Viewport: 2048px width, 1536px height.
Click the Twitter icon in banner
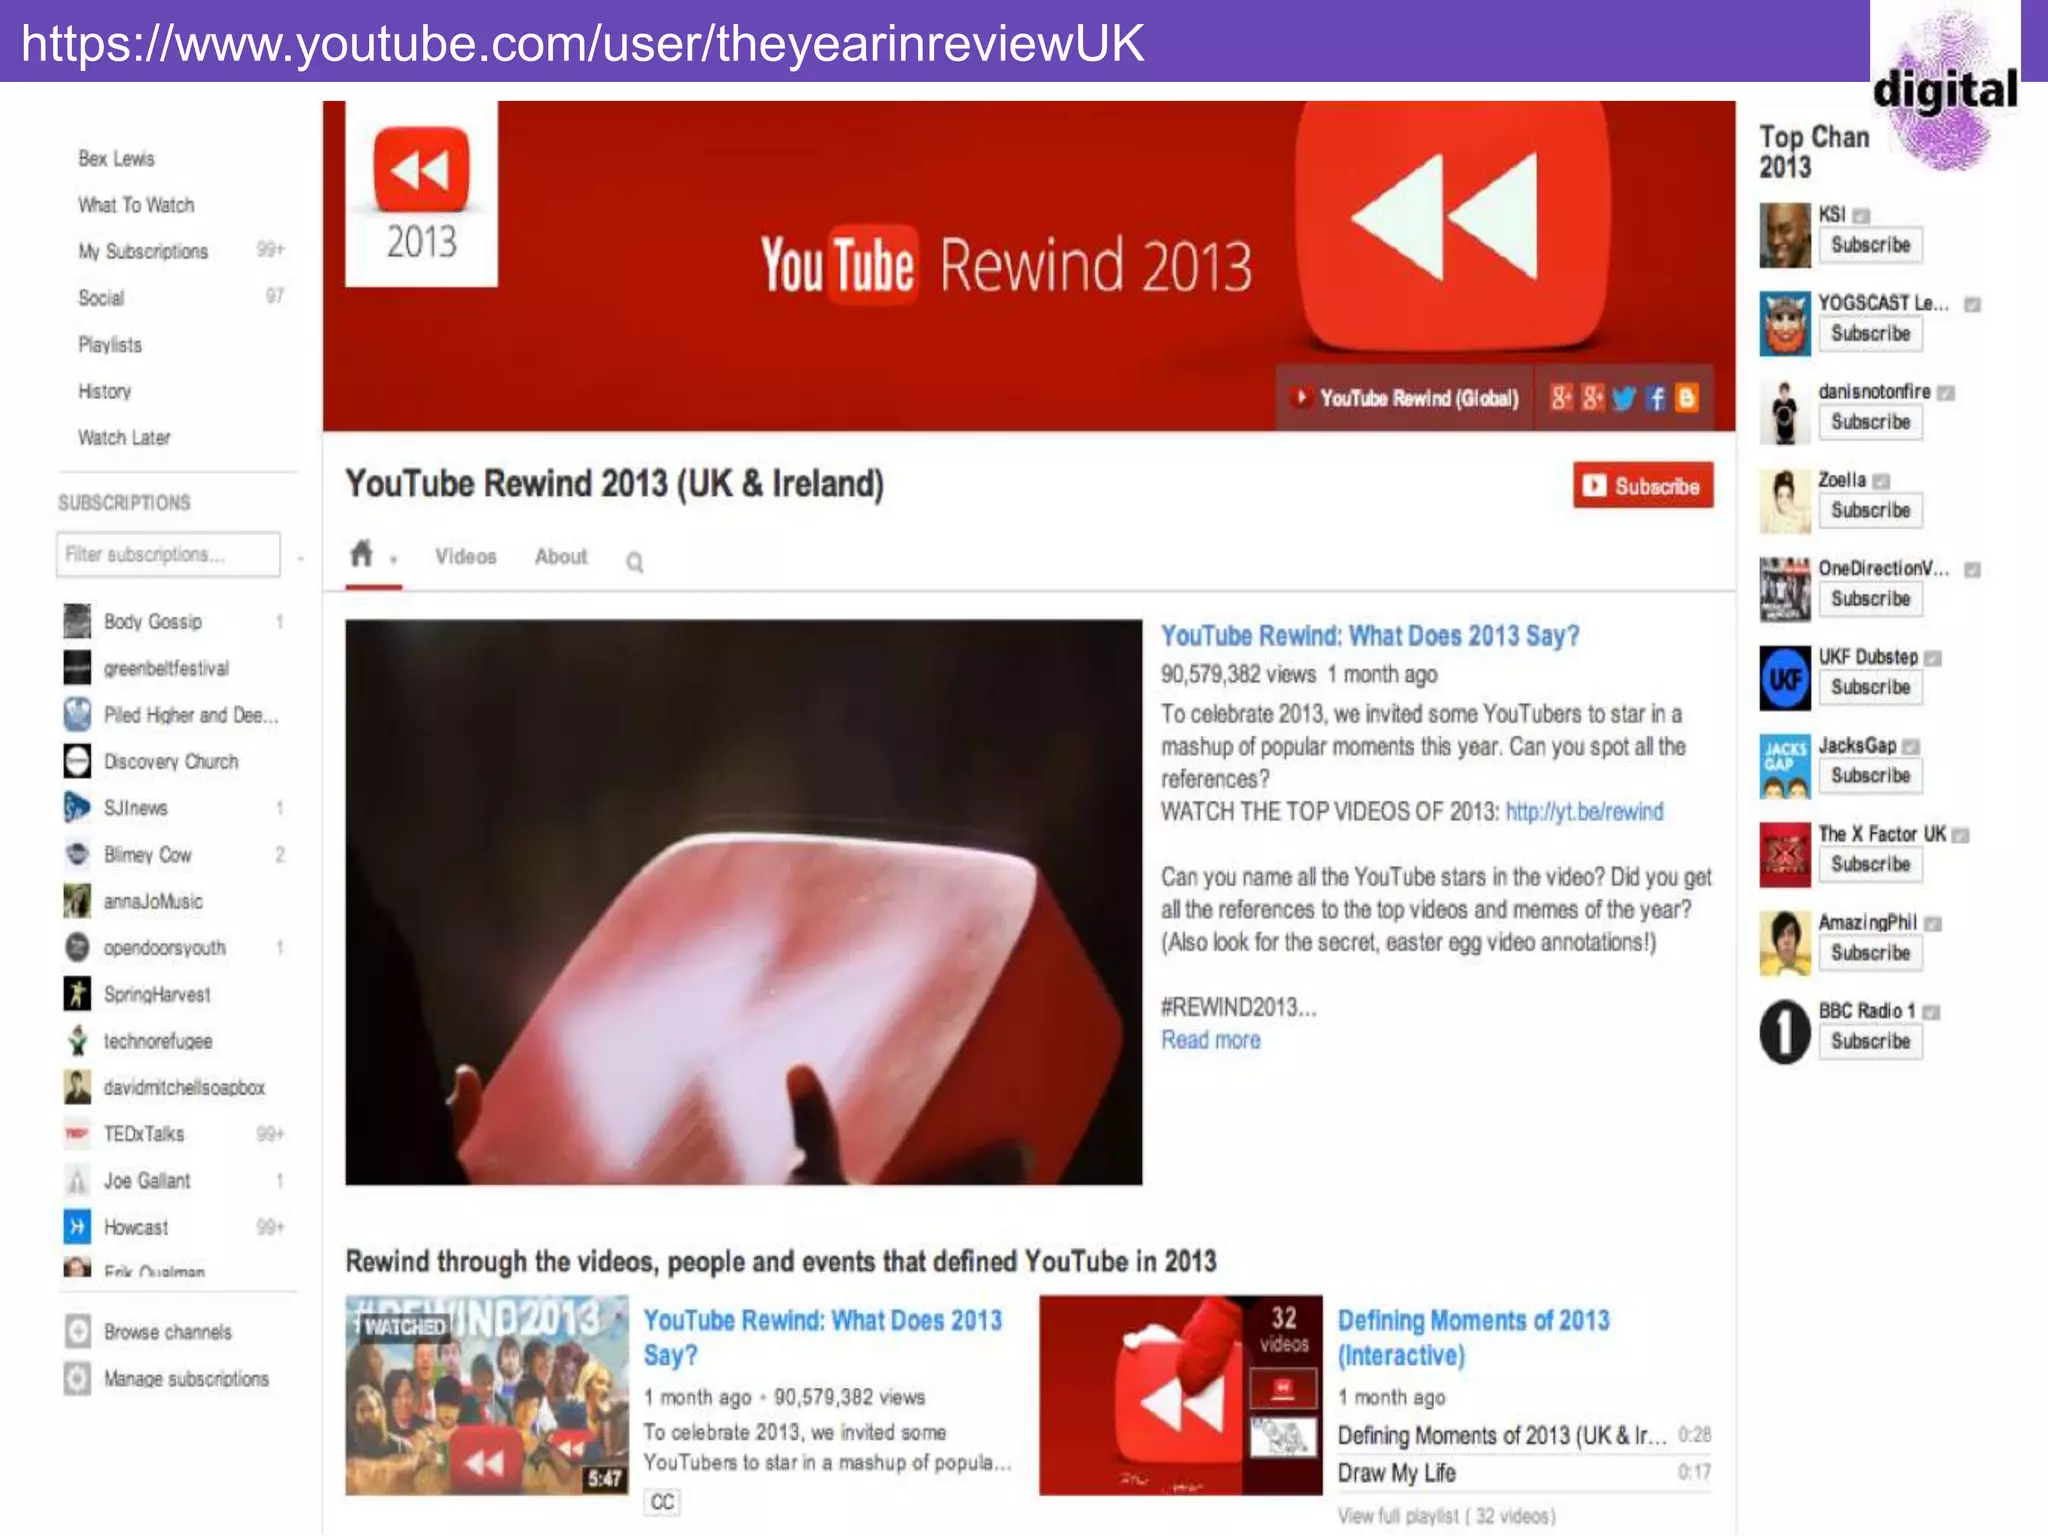1624,398
